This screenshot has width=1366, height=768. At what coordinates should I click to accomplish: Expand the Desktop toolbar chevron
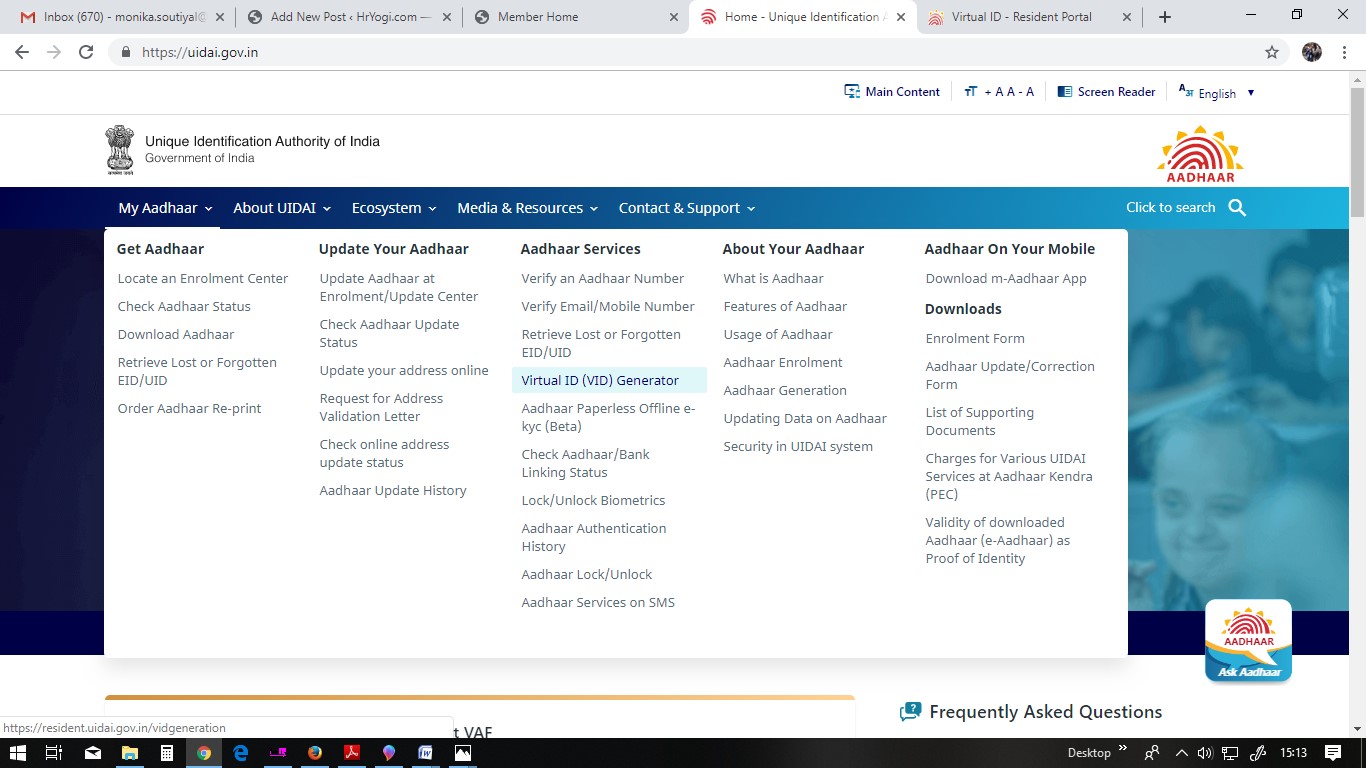[1123, 749]
